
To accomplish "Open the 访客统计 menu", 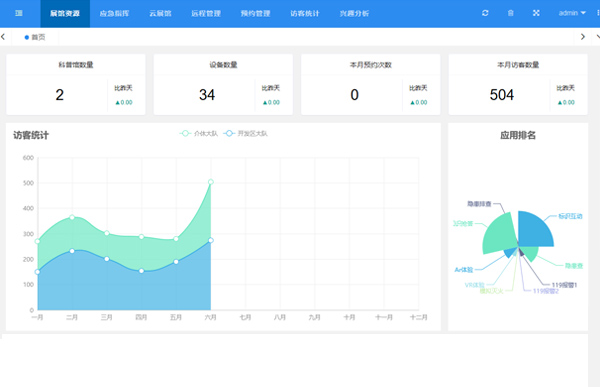I will (305, 14).
